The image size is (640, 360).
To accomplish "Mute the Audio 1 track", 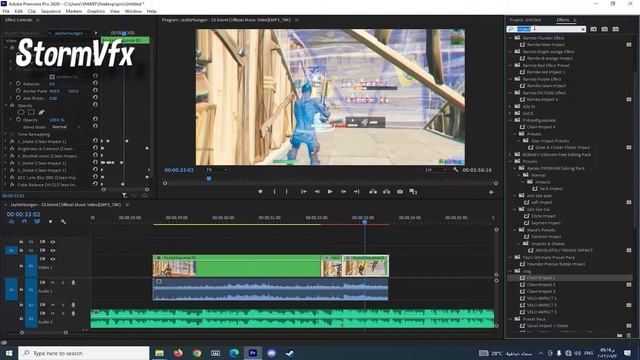I will click(53, 282).
